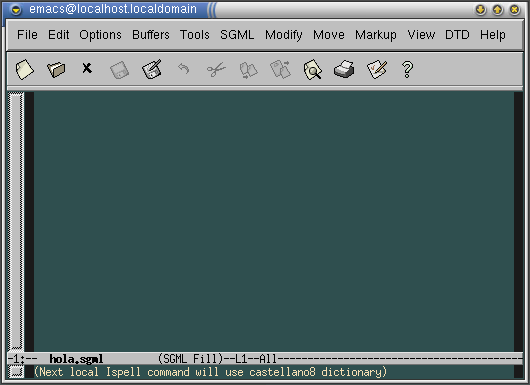Click the (SGML Fill) mode indicator

(x=191, y=358)
